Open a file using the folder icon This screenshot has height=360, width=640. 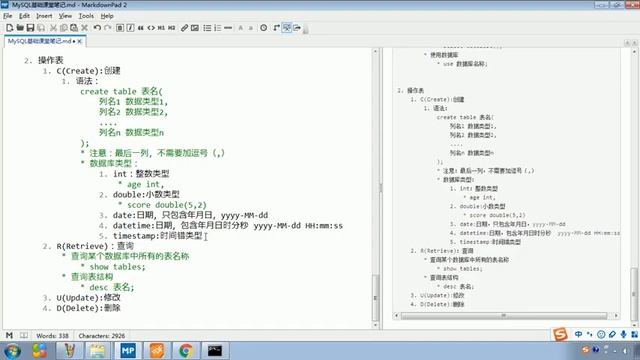click(20, 28)
